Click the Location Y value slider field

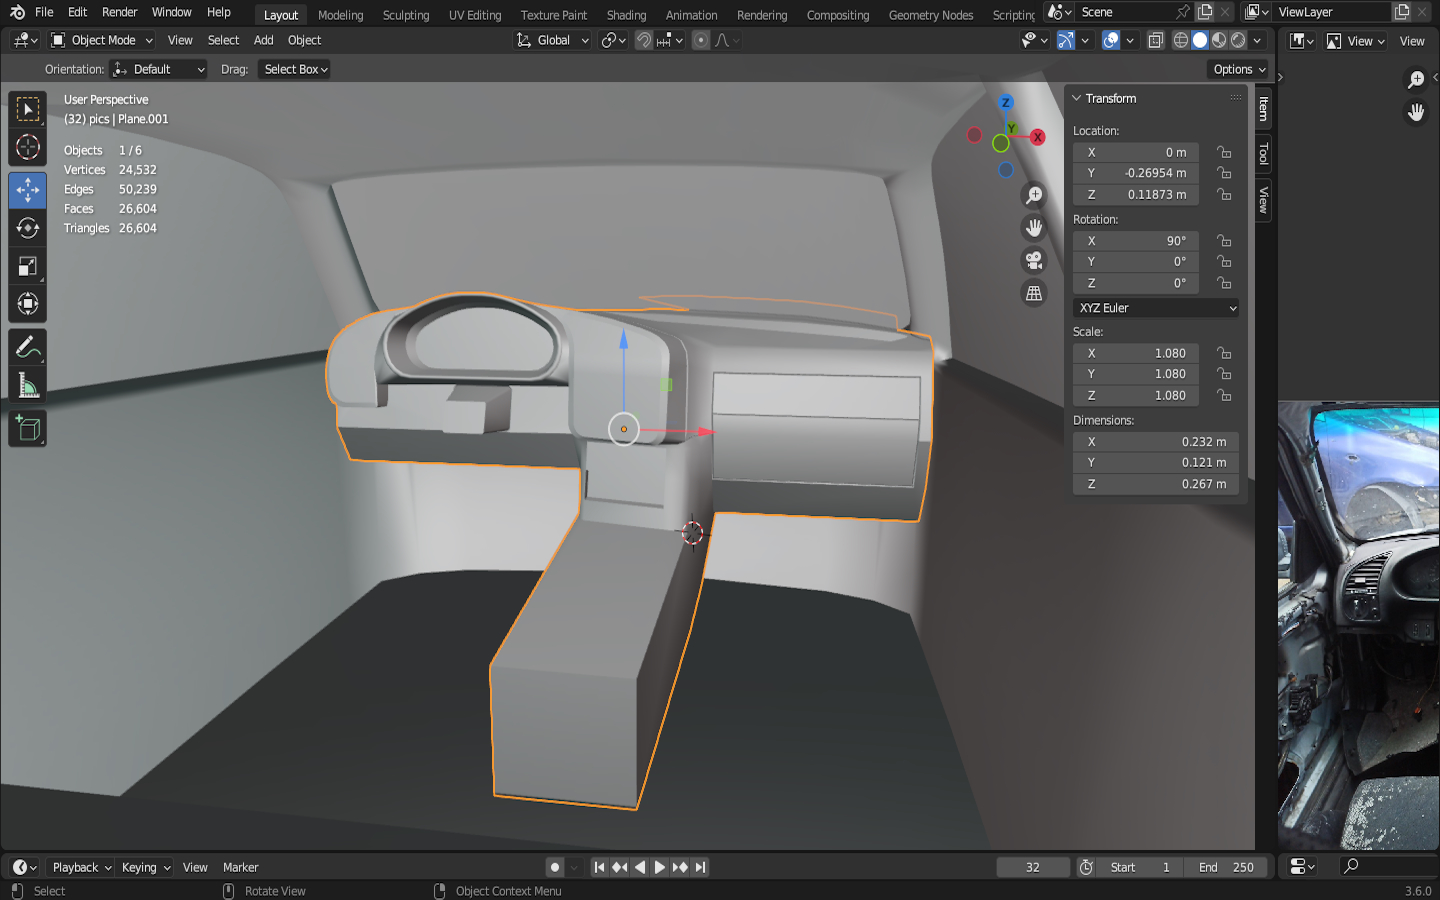tap(1136, 173)
